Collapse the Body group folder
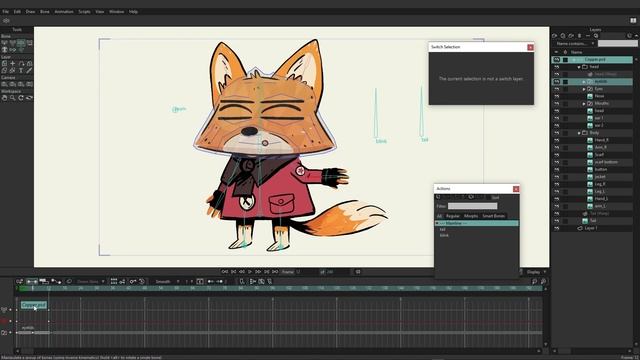 pyautogui.click(x=579, y=133)
